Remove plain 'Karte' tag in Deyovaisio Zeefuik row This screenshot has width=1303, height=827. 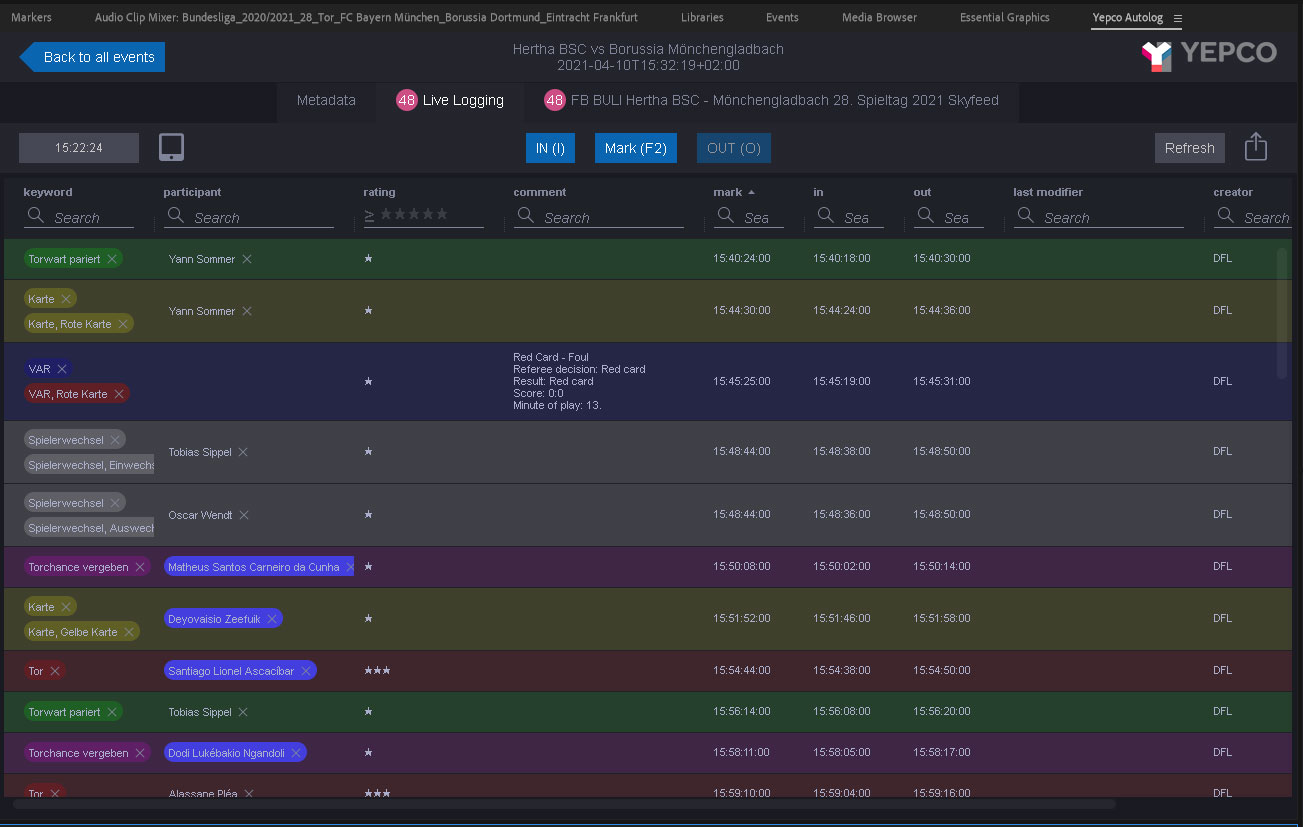[66, 607]
